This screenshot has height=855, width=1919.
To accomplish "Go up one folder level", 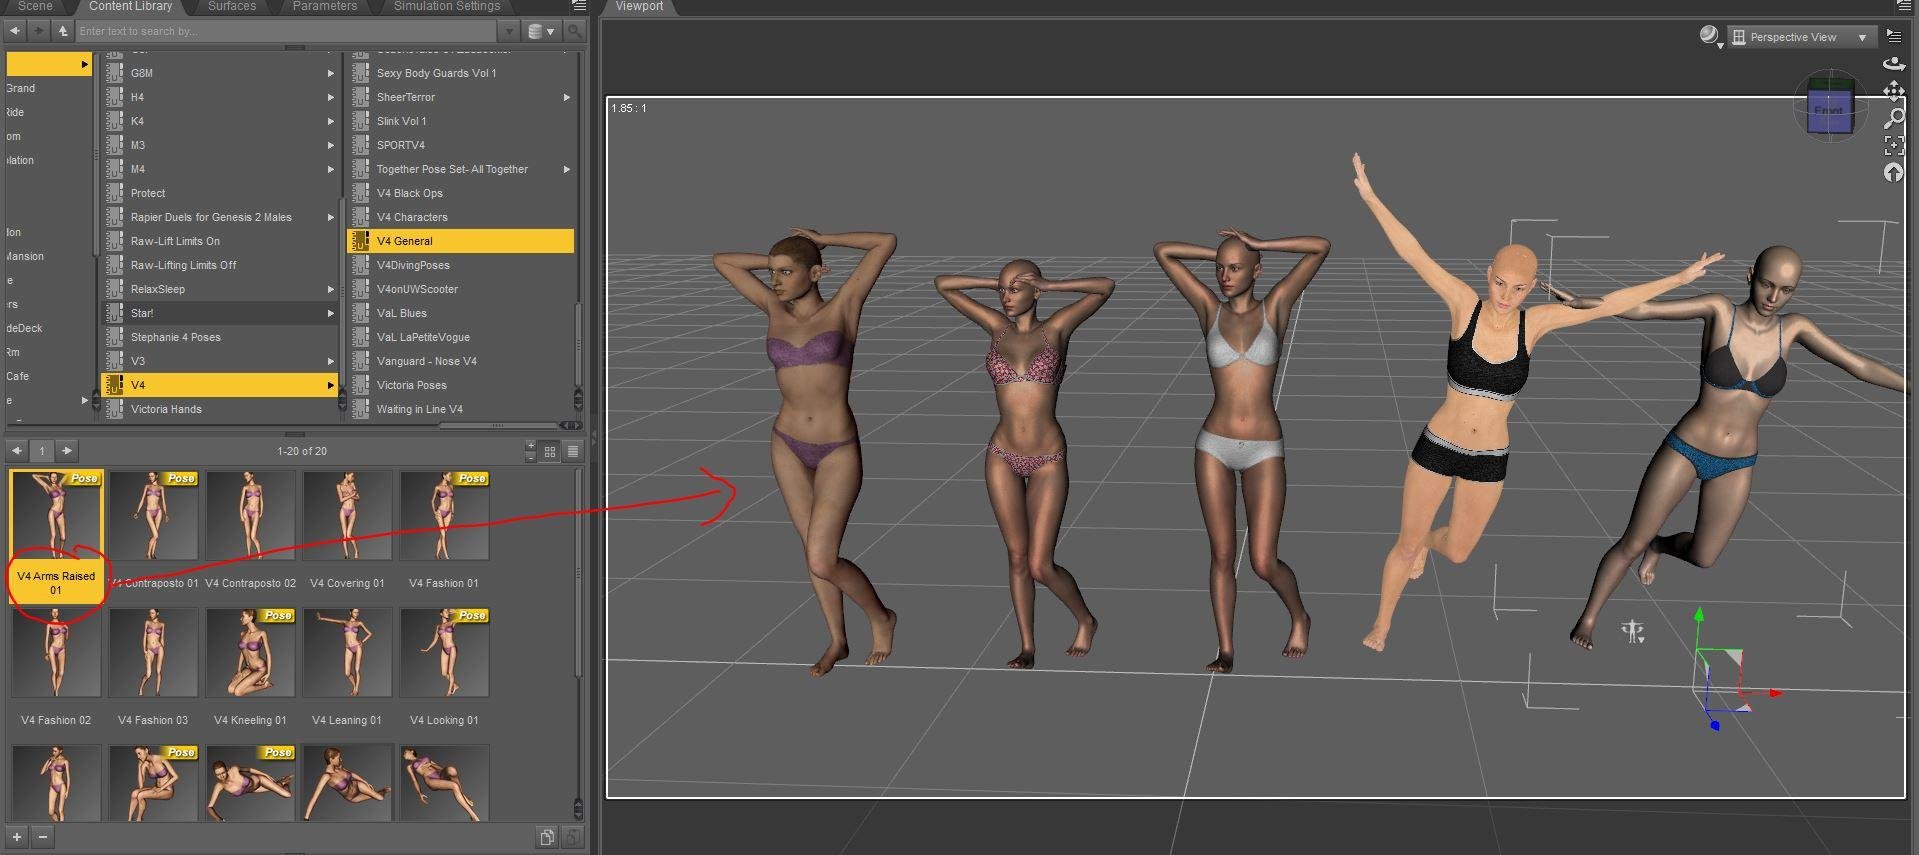I will 63,31.
